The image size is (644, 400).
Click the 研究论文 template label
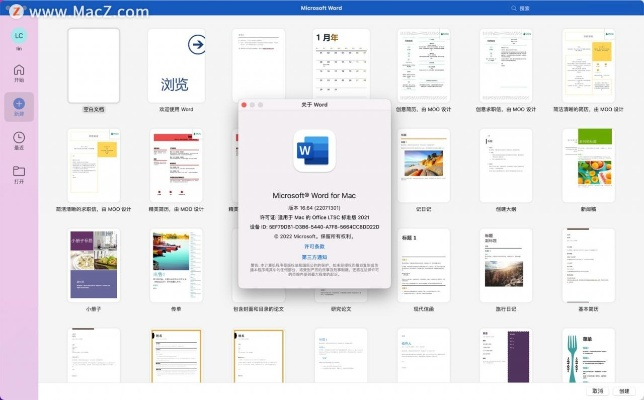click(341, 309)
